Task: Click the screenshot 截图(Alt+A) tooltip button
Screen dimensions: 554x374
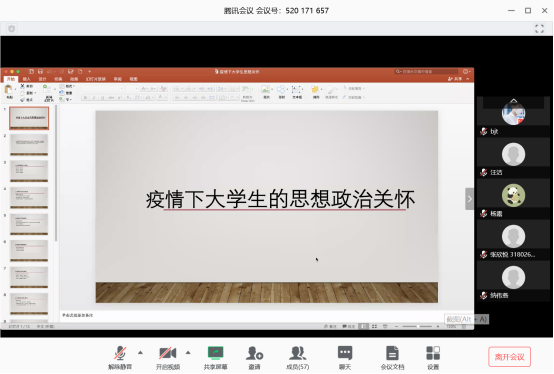Action: pos(467,320)
